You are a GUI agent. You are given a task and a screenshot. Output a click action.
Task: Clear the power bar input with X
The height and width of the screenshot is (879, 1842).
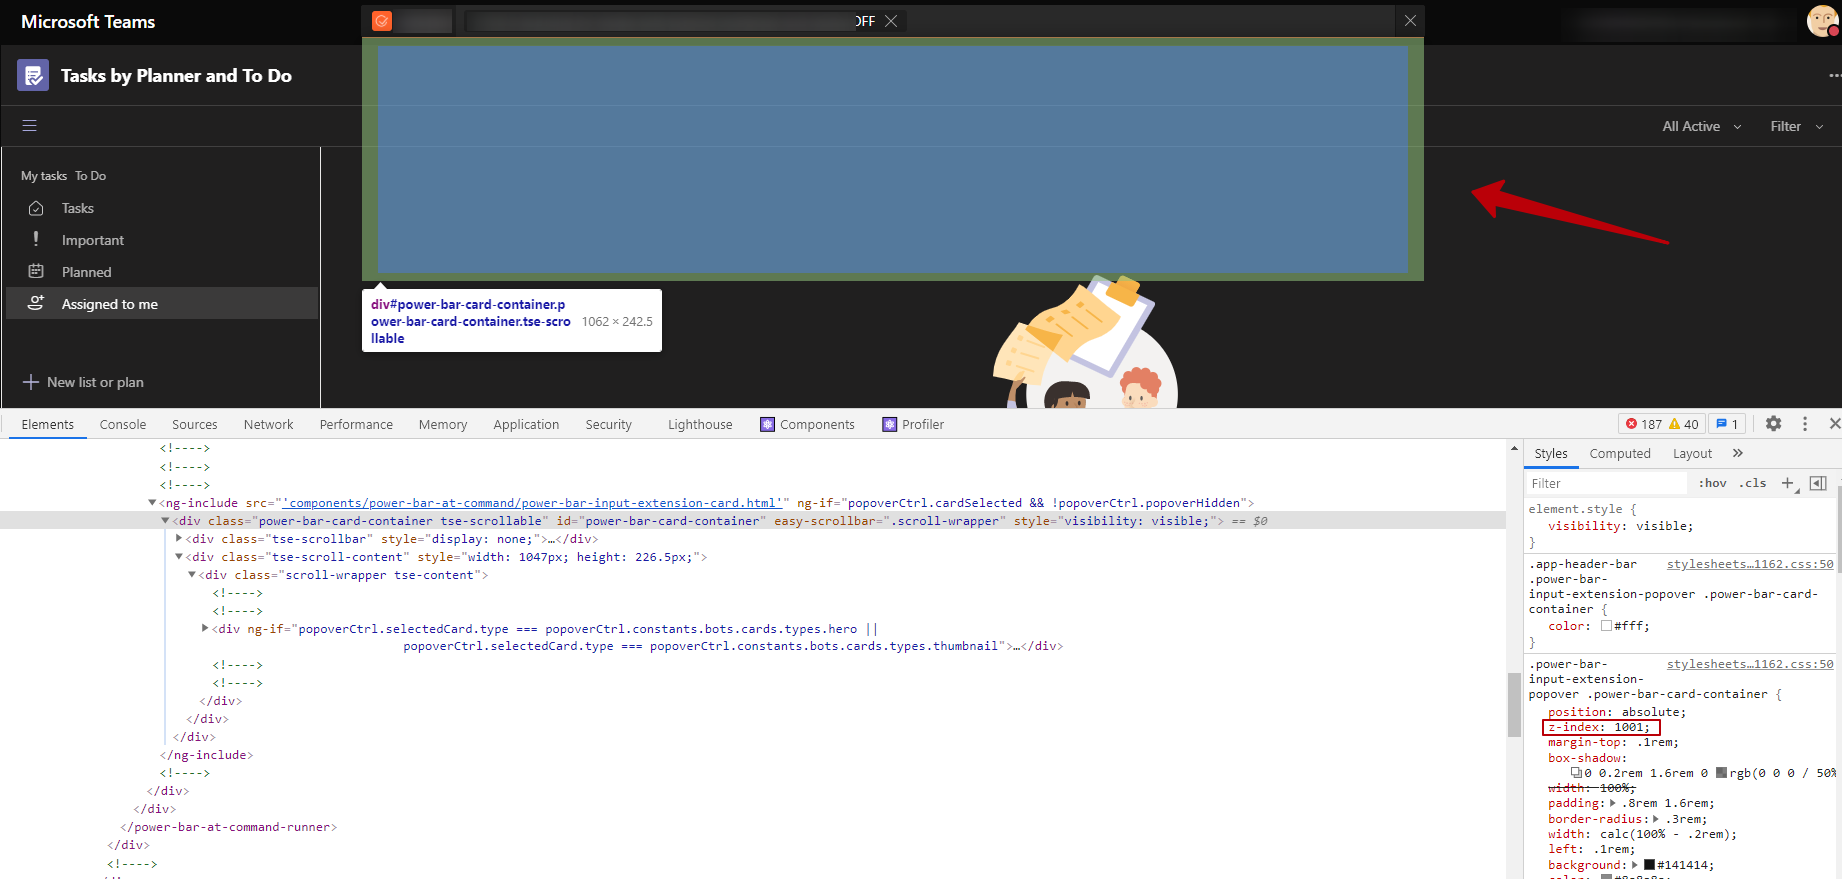click(x=891, y=21)
